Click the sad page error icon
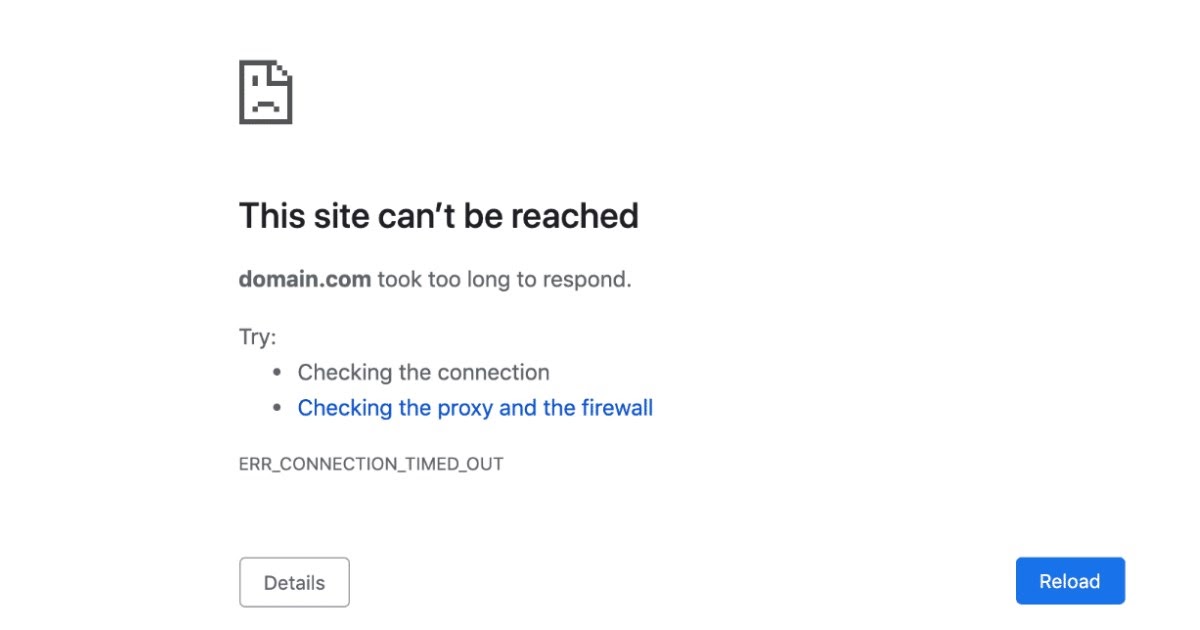This screenshot has width=1200, height=630. tap(265, 92)
